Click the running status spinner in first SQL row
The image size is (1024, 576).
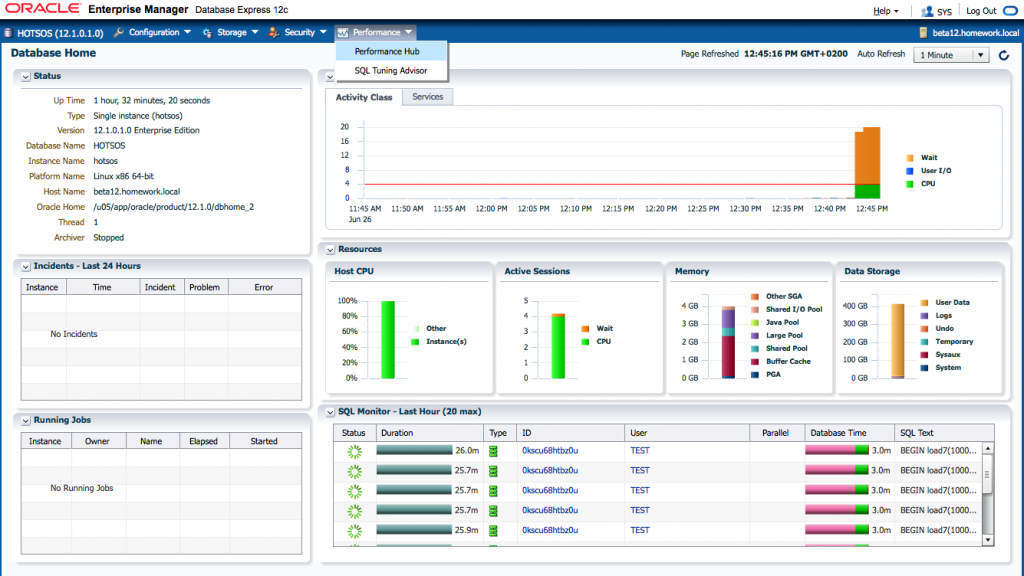(353, 451)
